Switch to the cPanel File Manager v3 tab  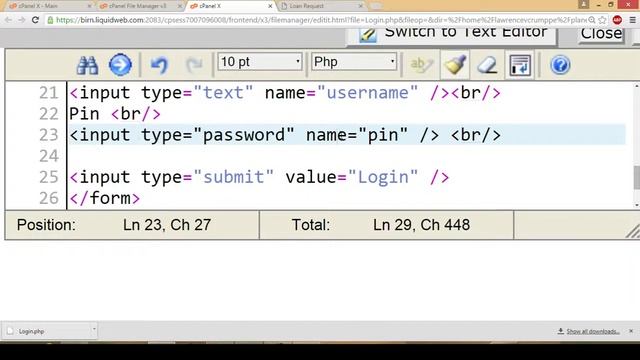point(139,6)
